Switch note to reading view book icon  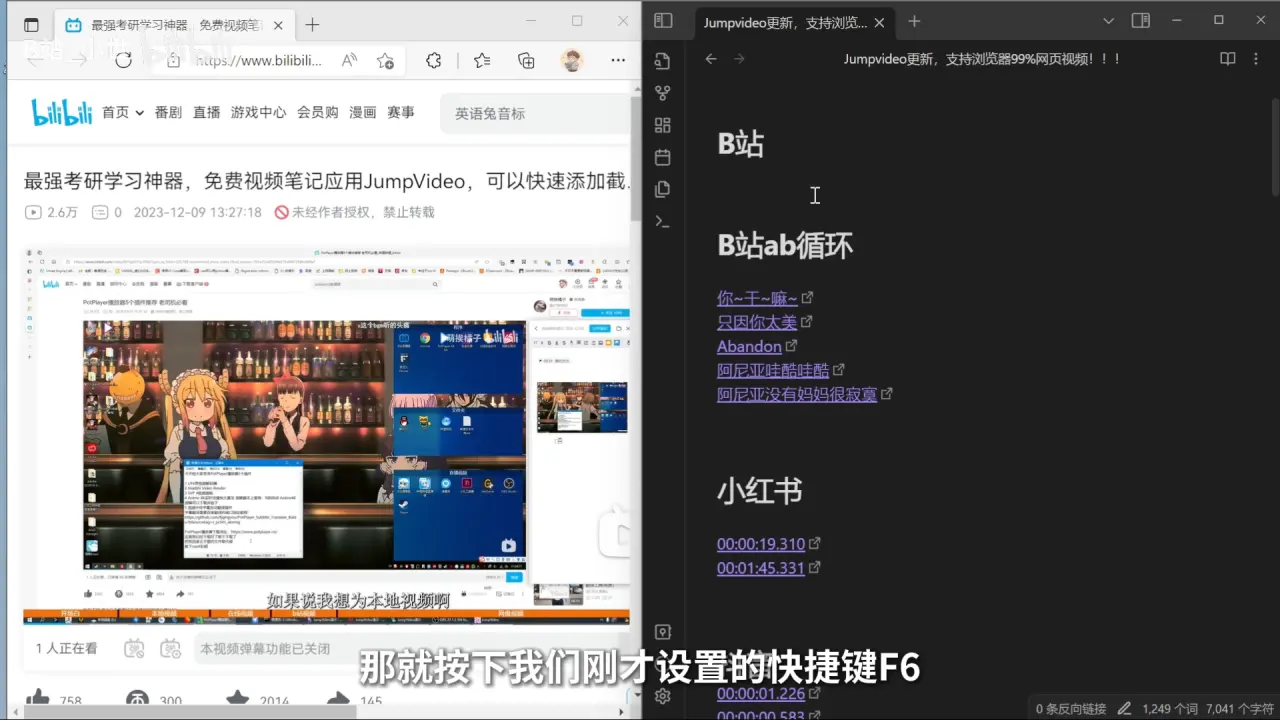tap(1228, 59)
